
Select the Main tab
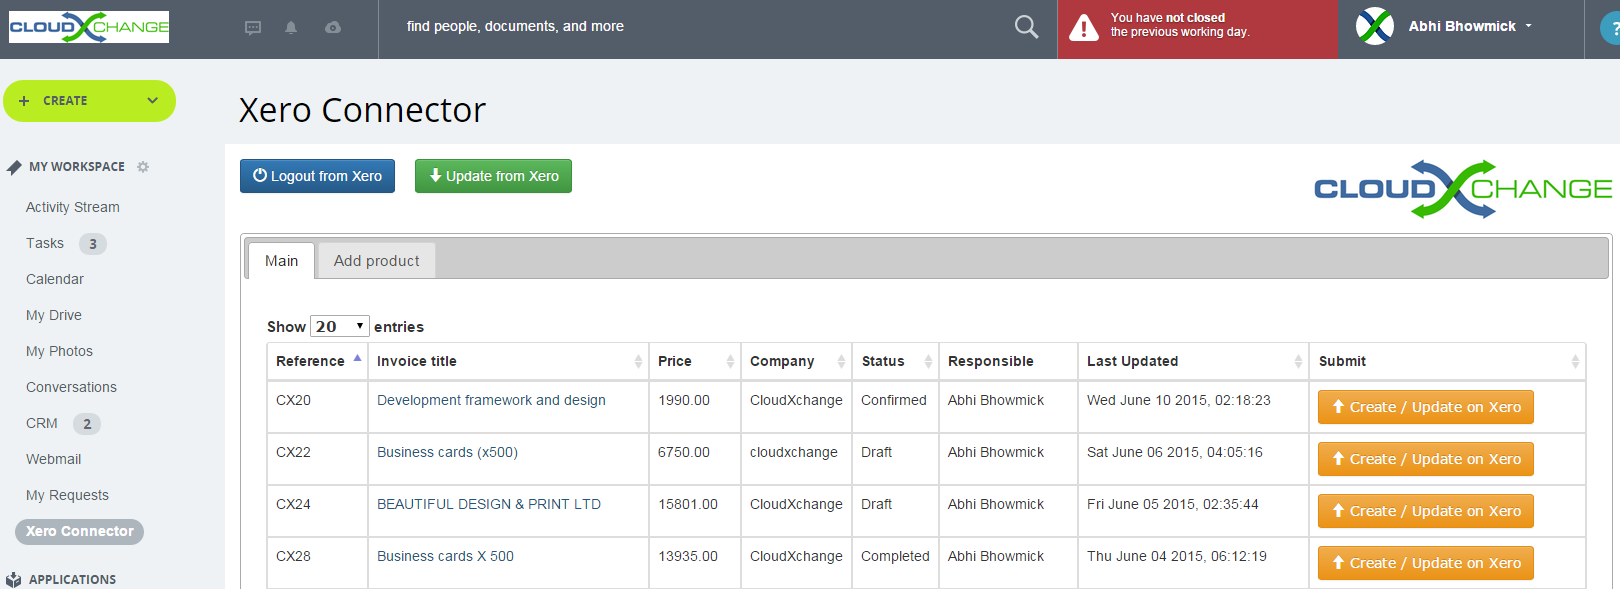tap(281, 261)
